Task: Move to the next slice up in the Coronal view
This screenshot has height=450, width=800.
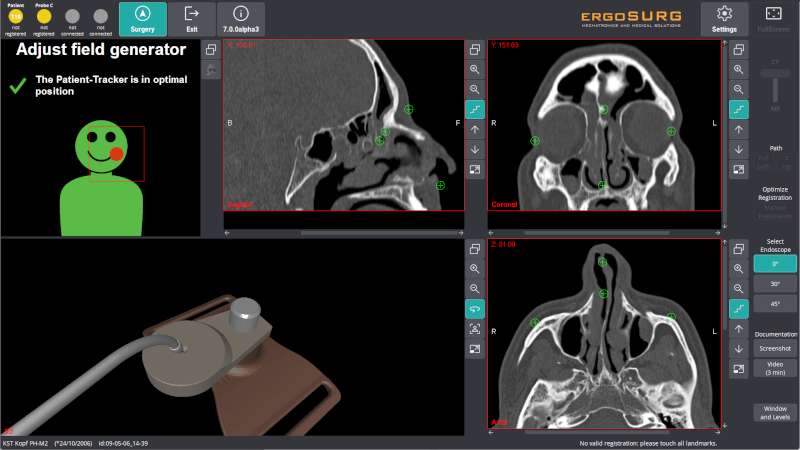Action: pos(738,129)
